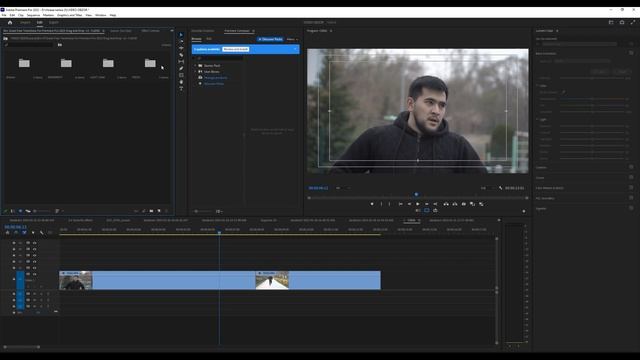
Task: Open Menu dropdown in Premiere Composer
Action: [x=292, y=39]
